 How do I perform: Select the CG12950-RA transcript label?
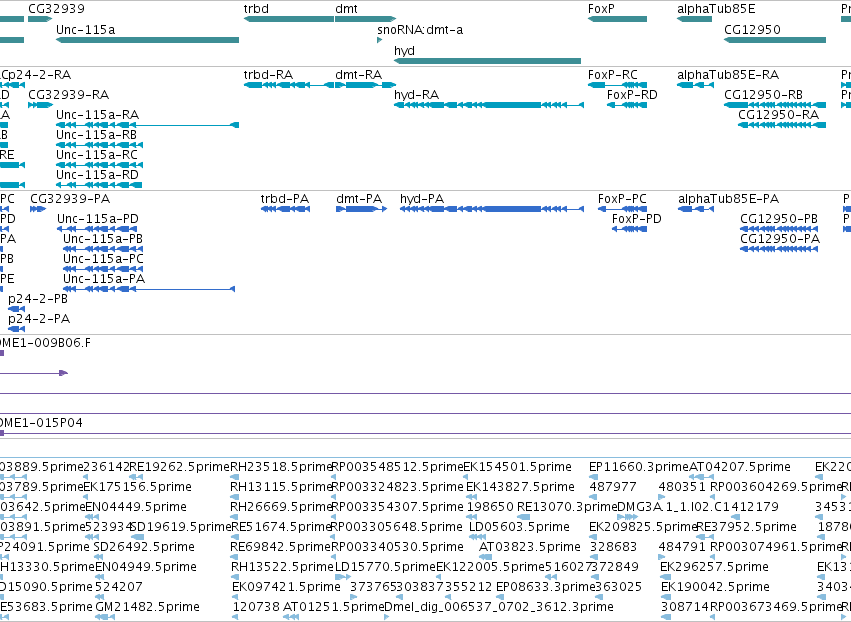coord(778,115)
